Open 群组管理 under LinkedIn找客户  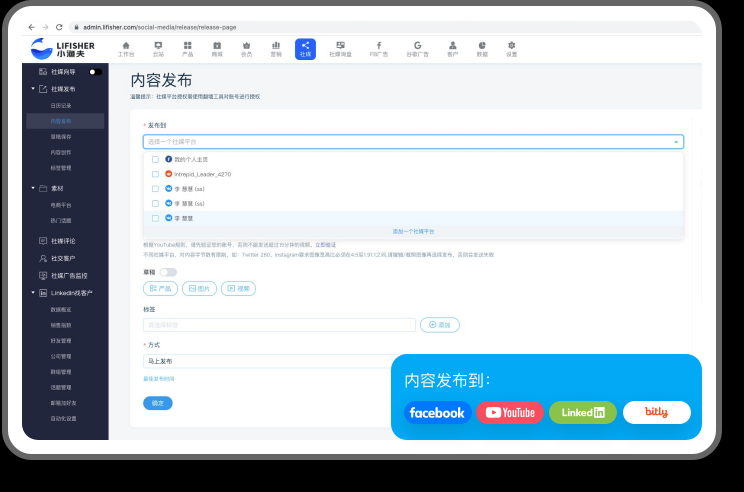[x=61, y=372]
